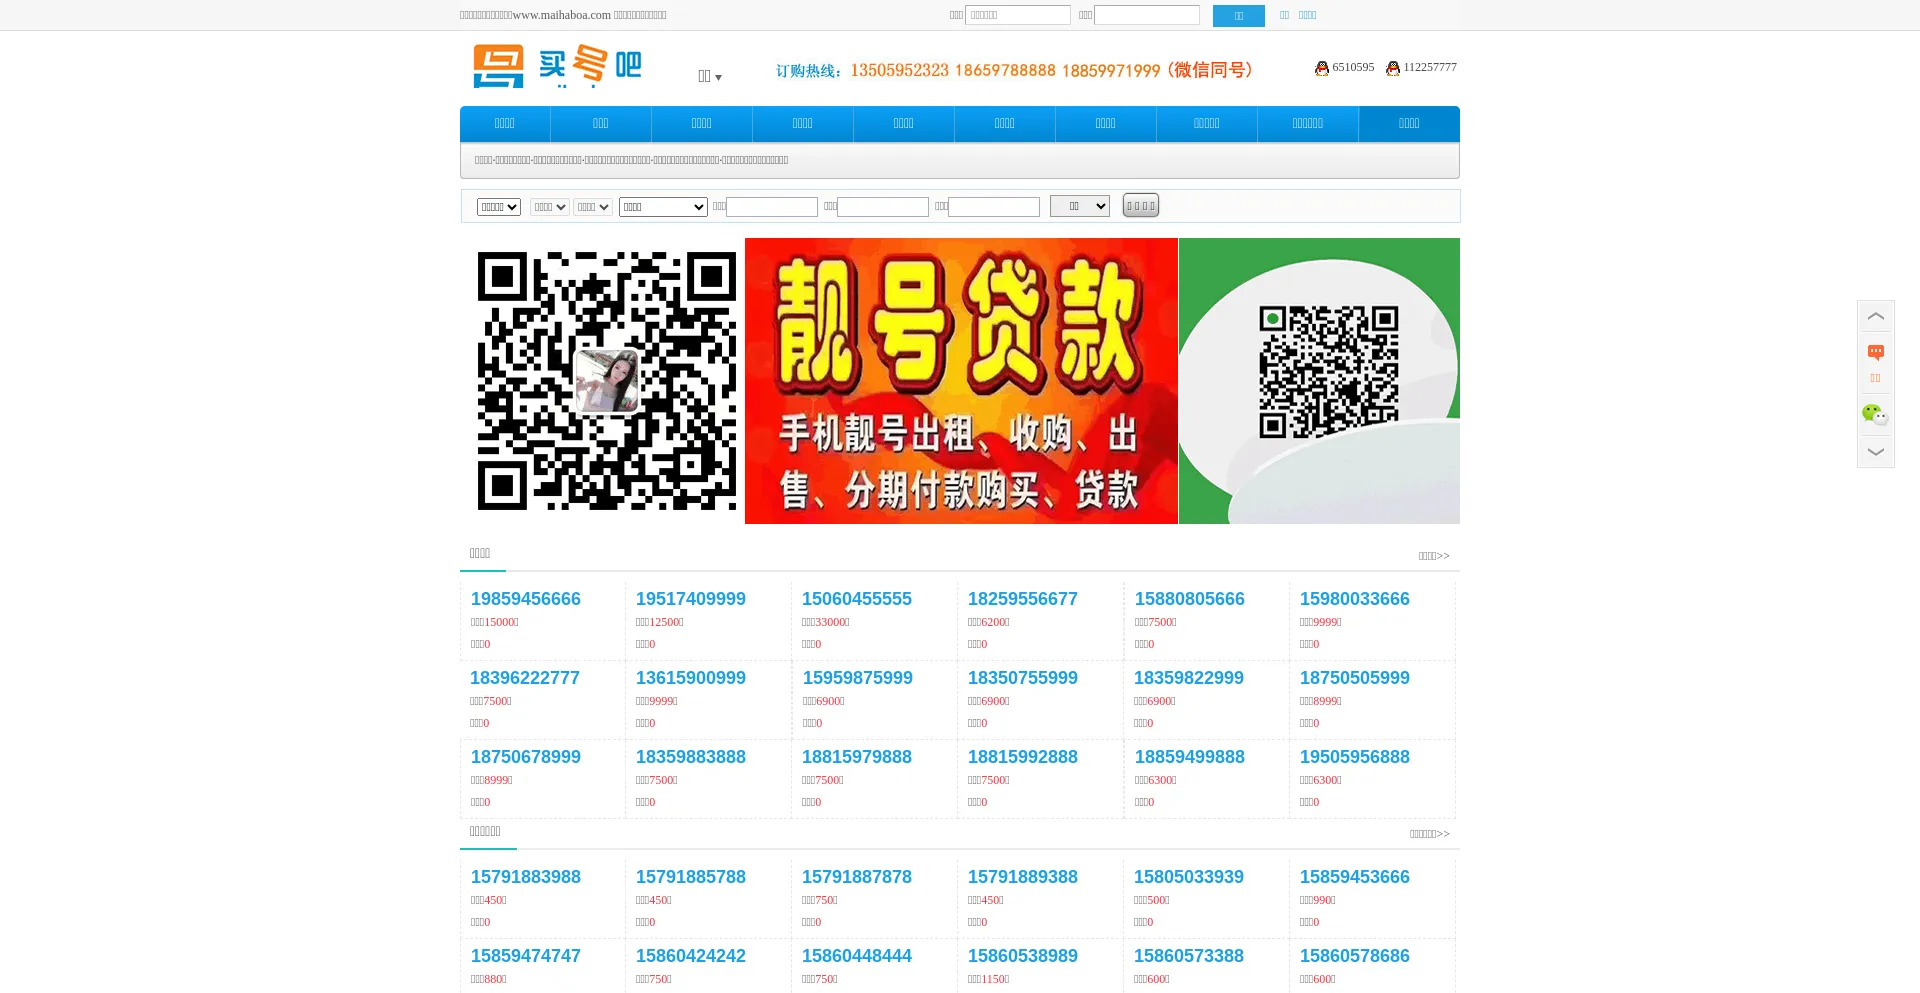Open number 18350755999 listing
The height and width of the screenshot is (993, 1920).
click(x=1023, y=678)
